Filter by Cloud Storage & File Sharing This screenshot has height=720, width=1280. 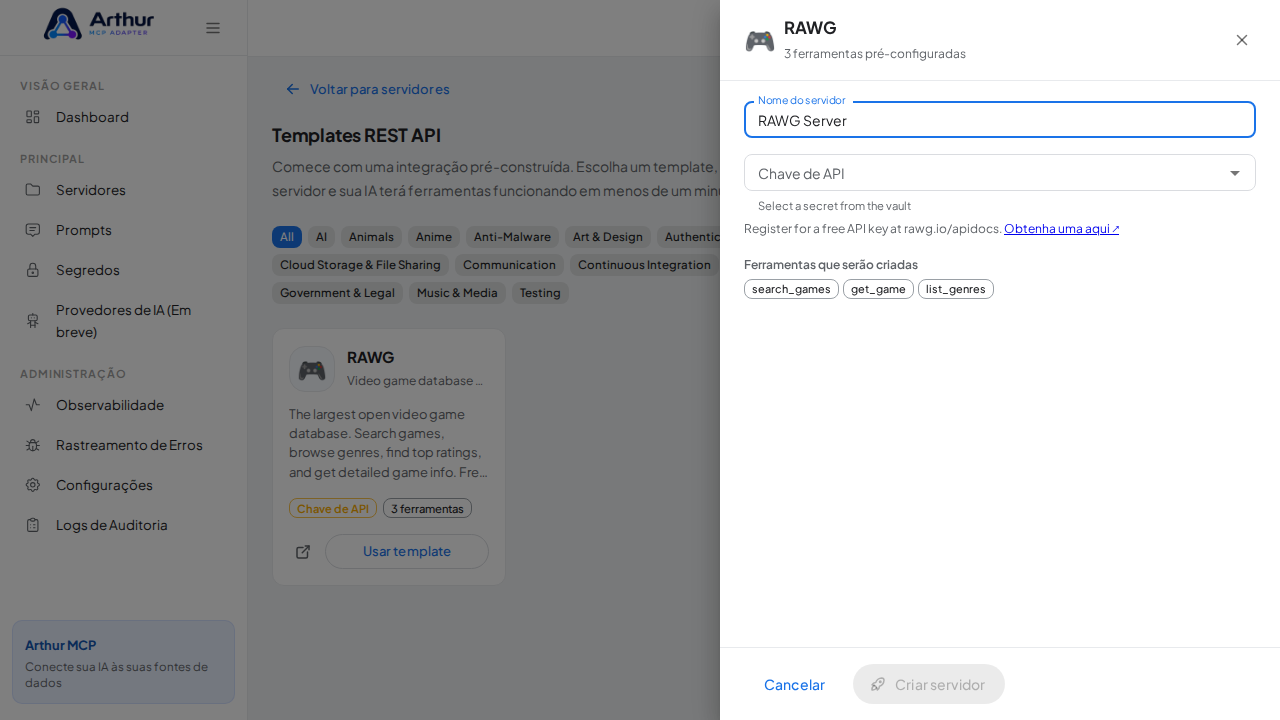[x=360, y=265]
